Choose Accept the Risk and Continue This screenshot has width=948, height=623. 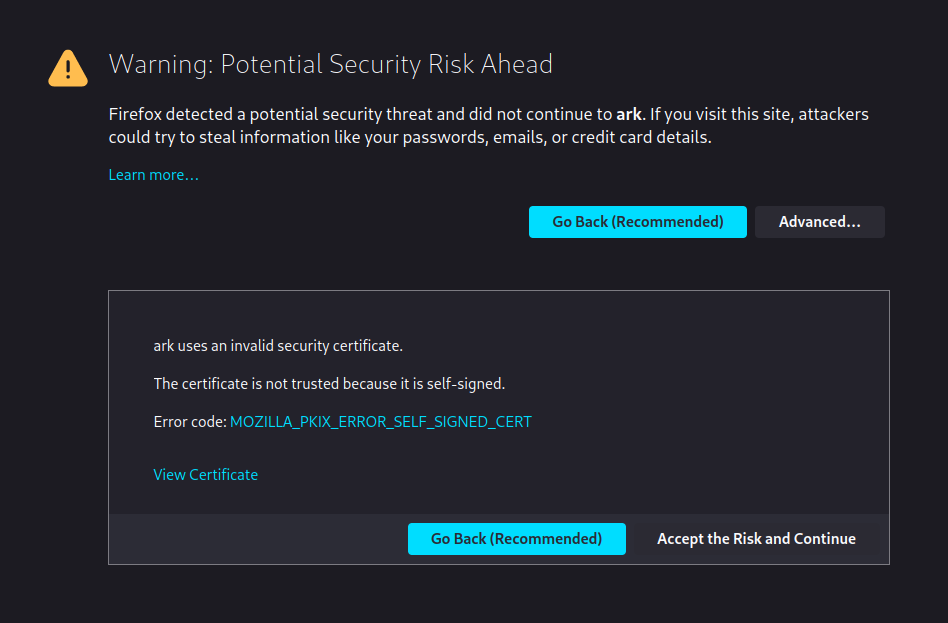[756, 539]
